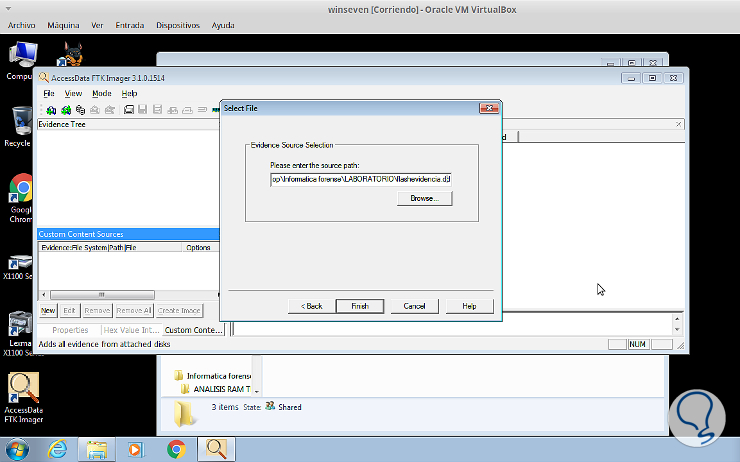
Task: Click the Export Logical Image toolbar icon
Action: (x=158, y=110)
